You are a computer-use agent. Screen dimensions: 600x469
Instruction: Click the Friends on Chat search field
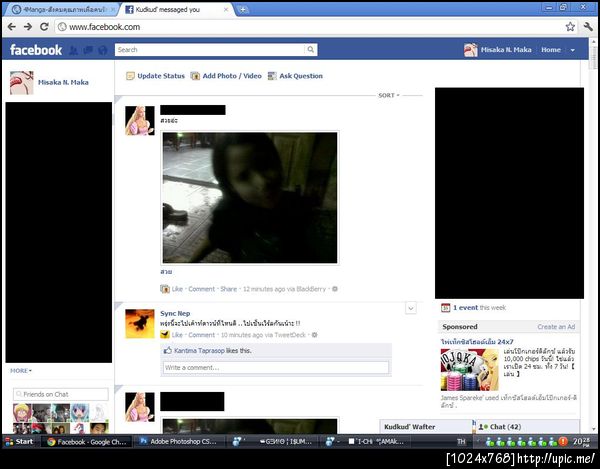[61, 394]
